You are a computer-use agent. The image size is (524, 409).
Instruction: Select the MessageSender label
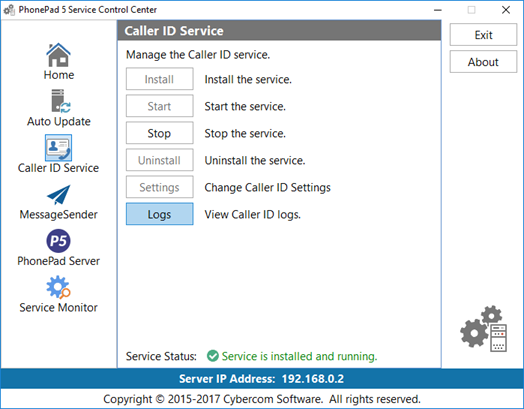[58, 214]
